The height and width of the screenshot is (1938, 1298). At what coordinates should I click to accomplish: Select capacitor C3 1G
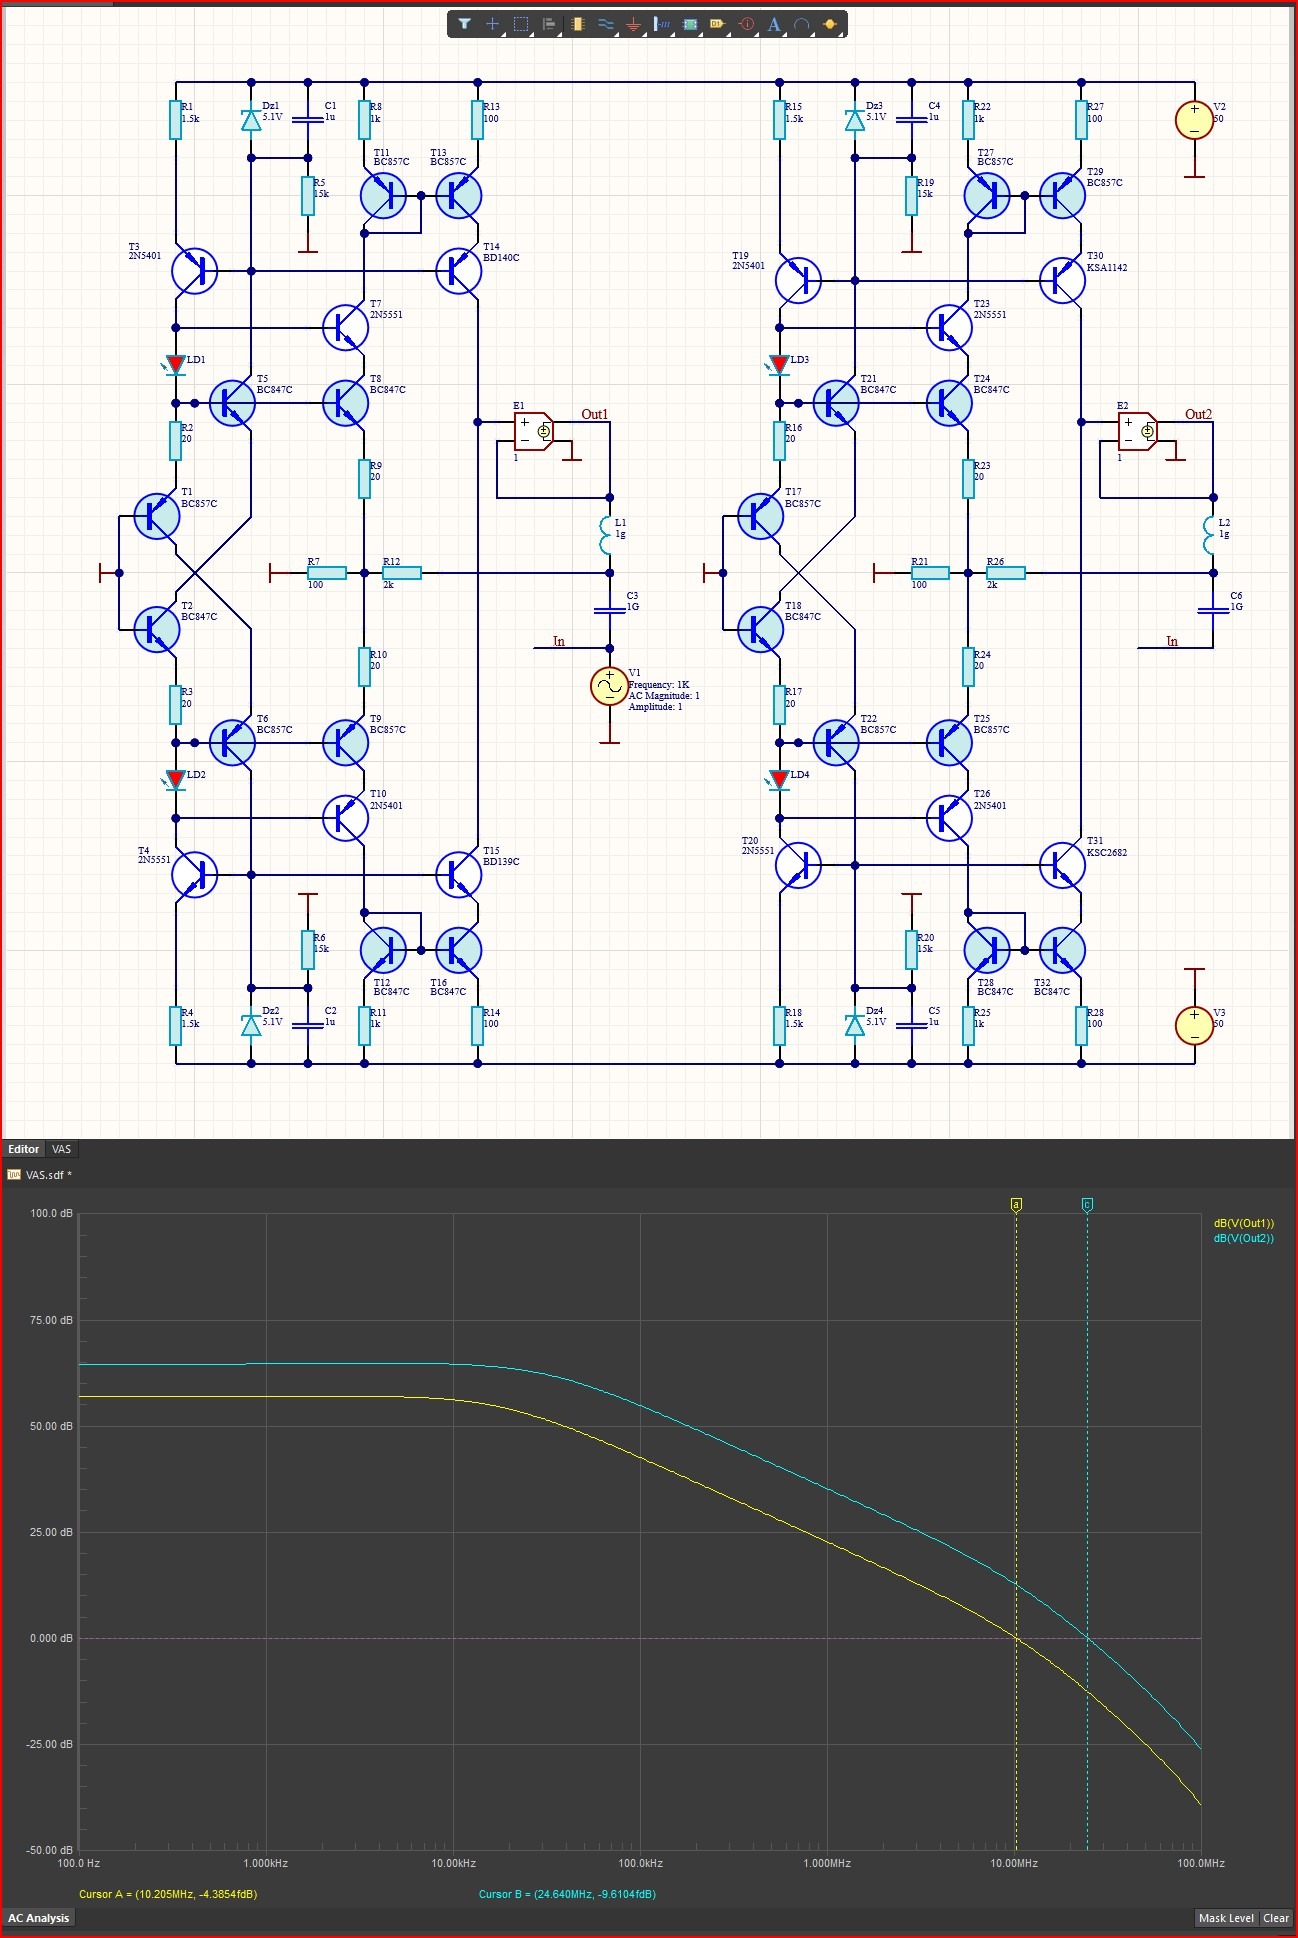609,610
